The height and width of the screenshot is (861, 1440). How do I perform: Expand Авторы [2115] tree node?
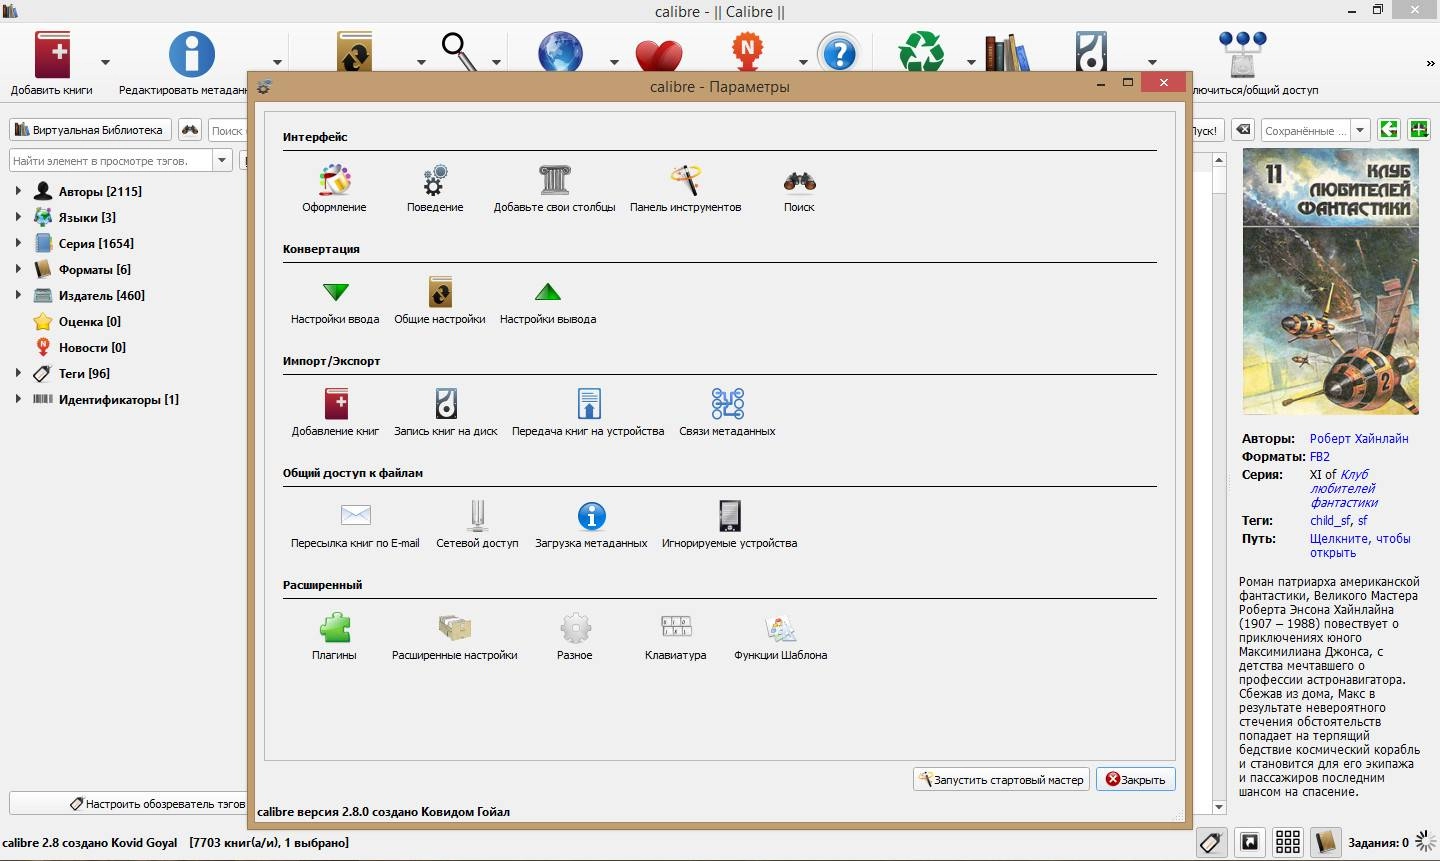click(18, 191)
